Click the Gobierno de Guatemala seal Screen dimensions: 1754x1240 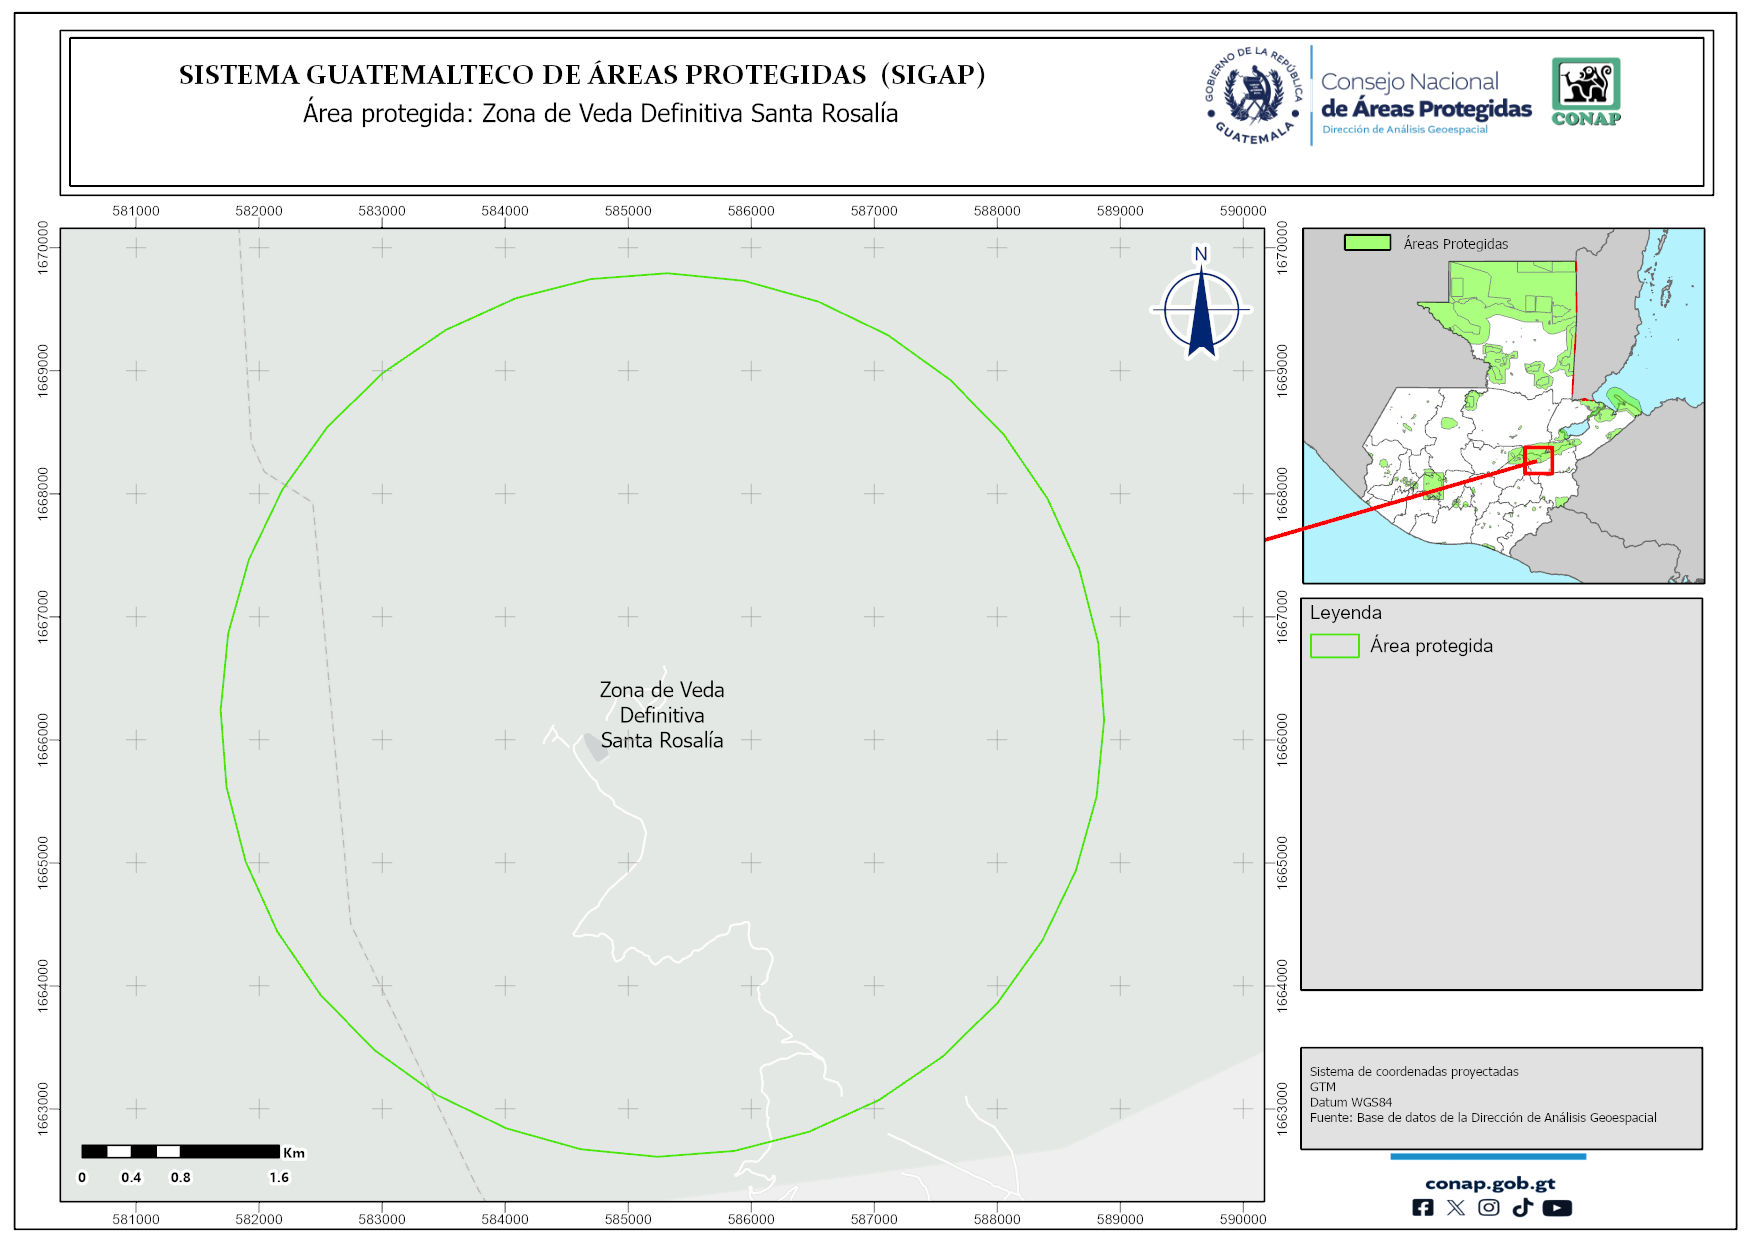1253,96
